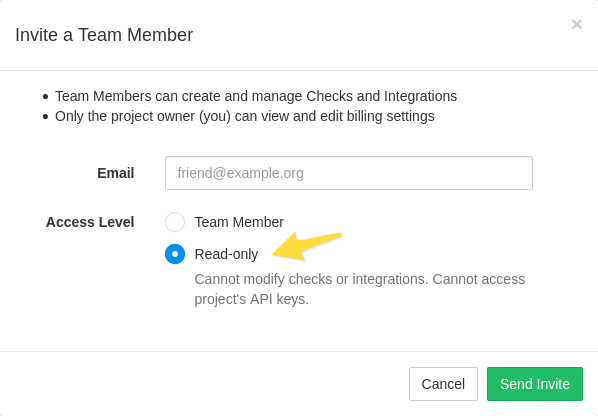Click the bullet dot before Team Members

46,96
